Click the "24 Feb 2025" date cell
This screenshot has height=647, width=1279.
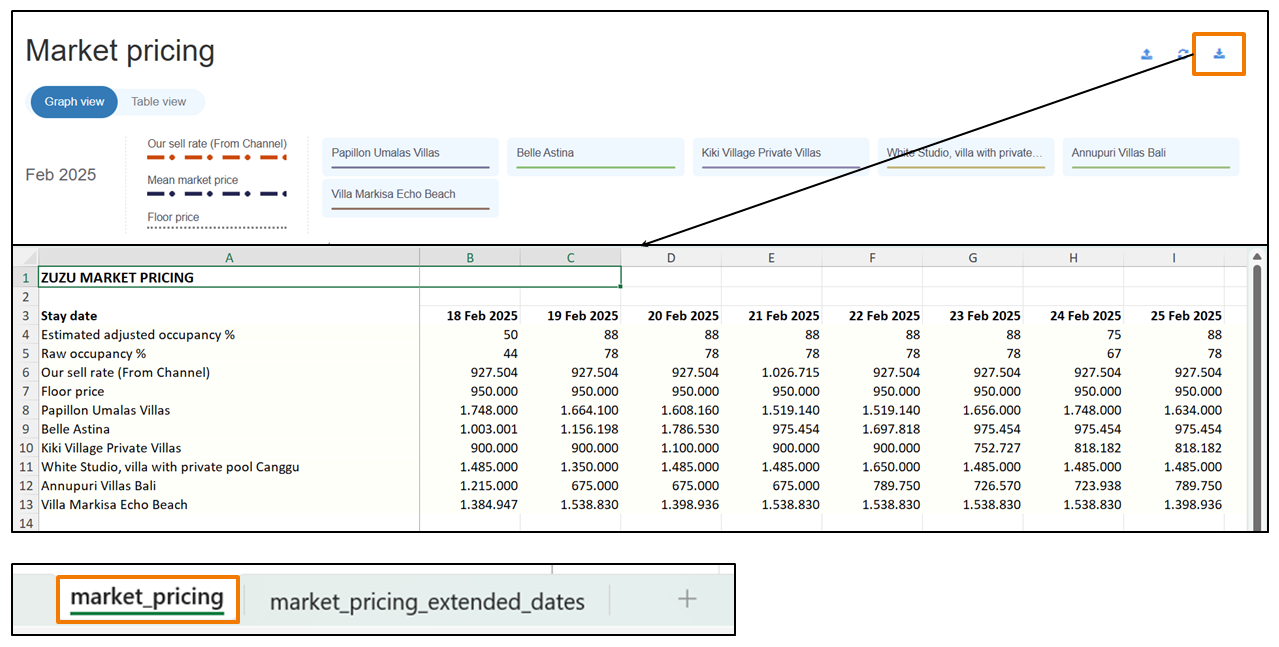[1074, 316]
